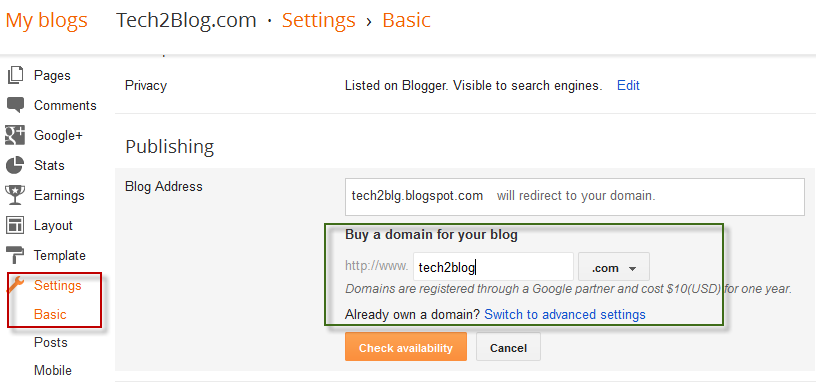Click the Check availability button
The image size is (816, 383).
pyautogui.click(x=406, y=347)
